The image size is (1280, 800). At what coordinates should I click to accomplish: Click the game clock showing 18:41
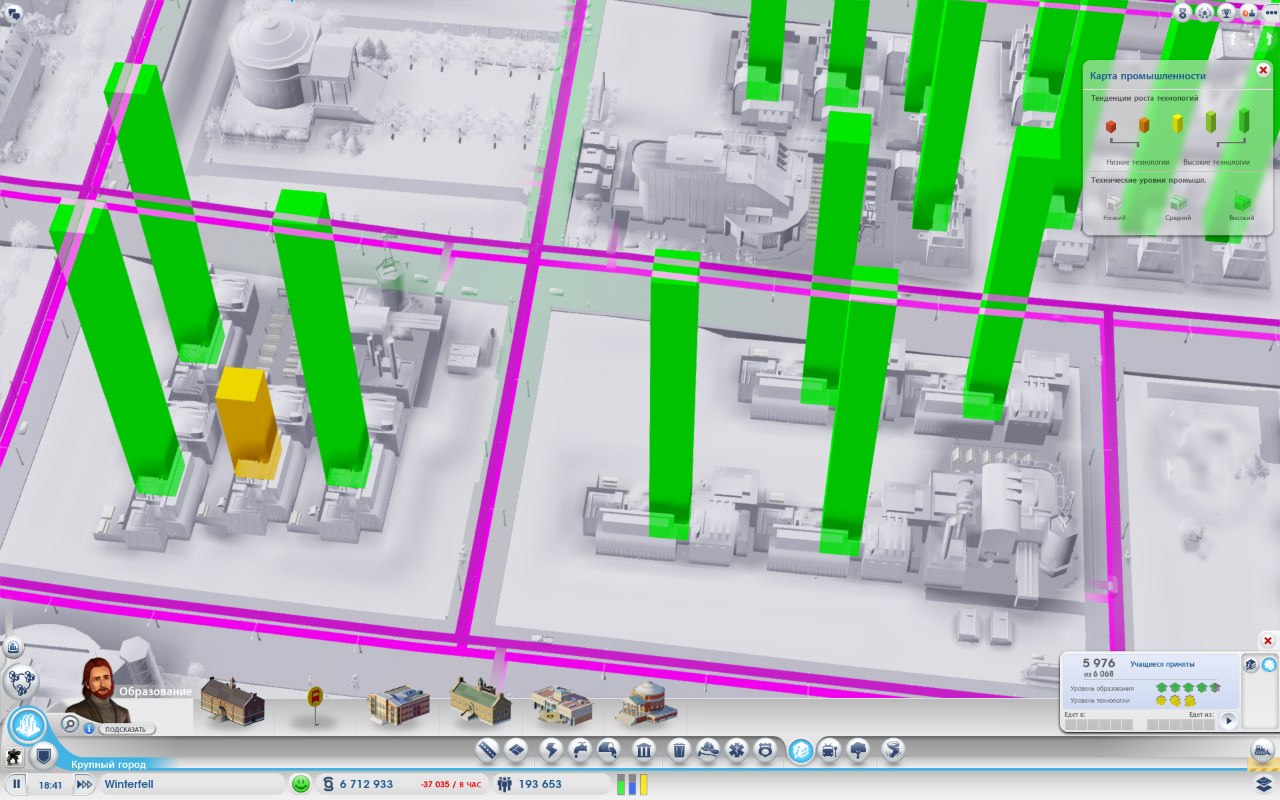click(51, 785)
